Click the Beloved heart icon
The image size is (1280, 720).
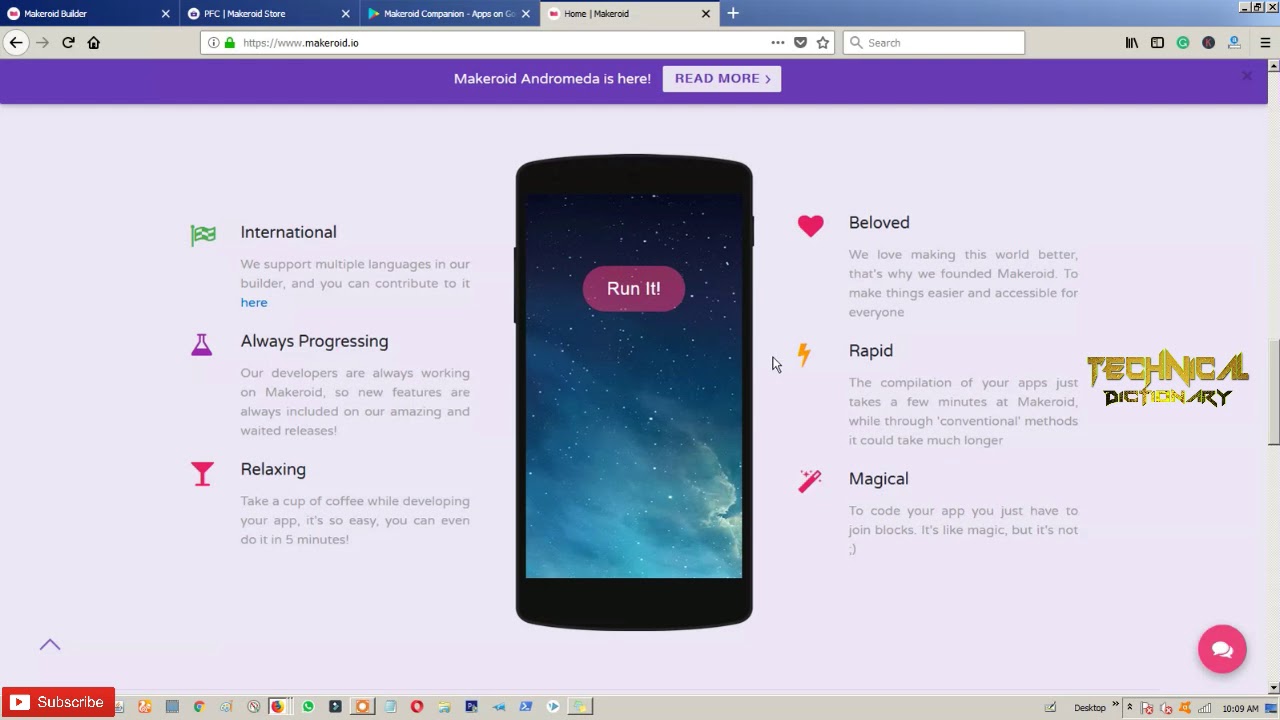pyautogui.click(x=811, y=226)
